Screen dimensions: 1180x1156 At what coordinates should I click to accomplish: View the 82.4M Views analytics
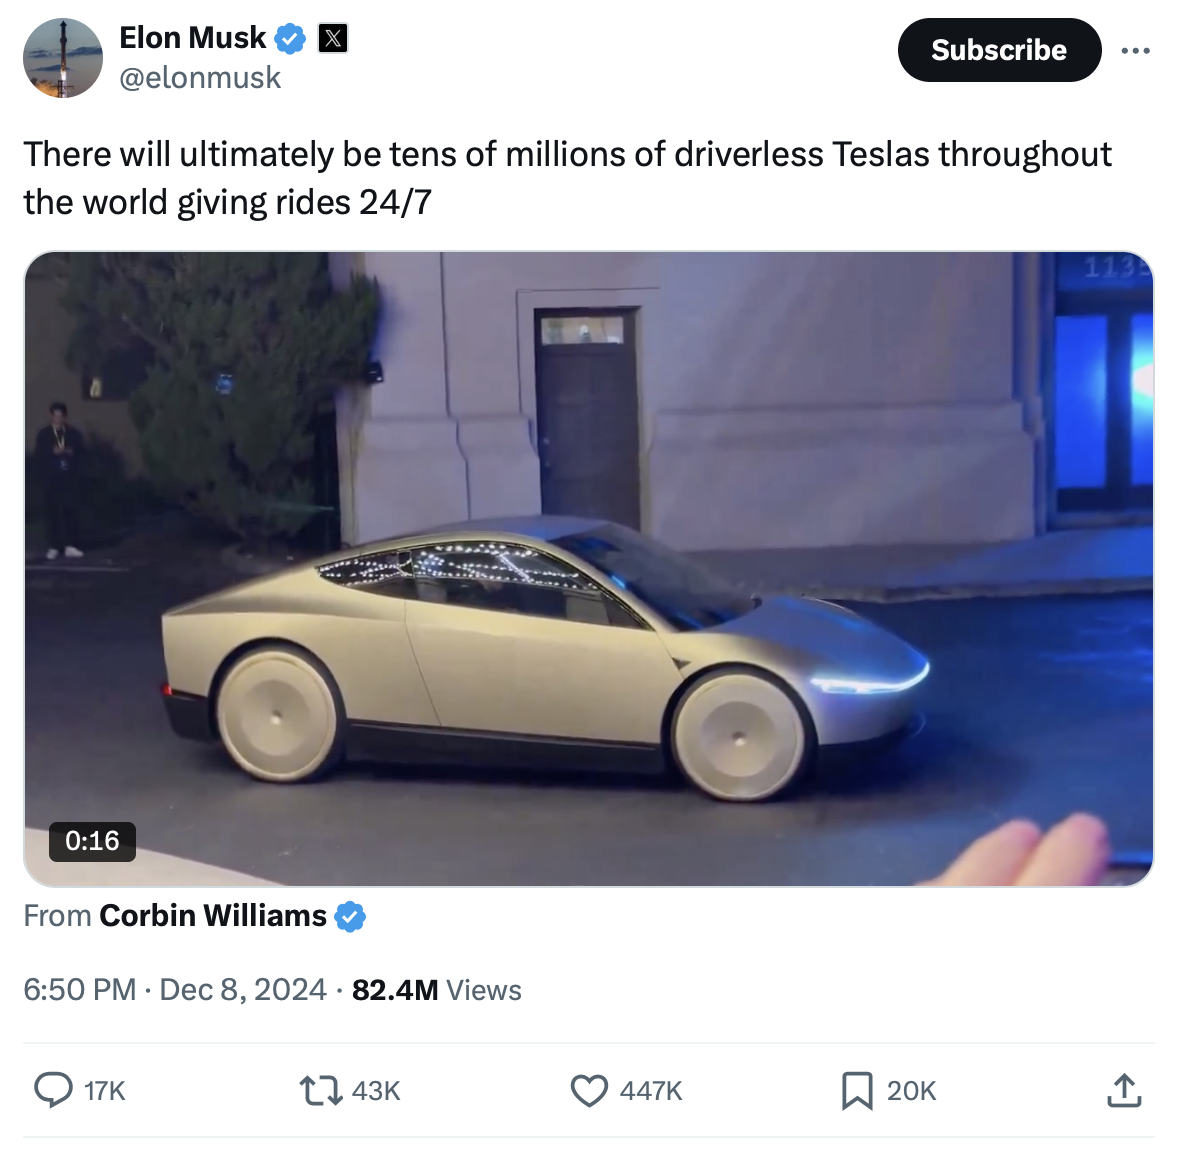[436, 990]
